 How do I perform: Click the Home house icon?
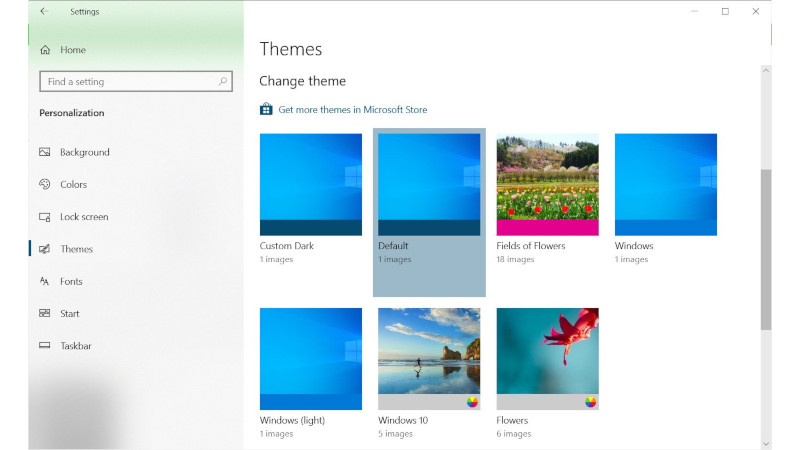click(x=45, y=49)
